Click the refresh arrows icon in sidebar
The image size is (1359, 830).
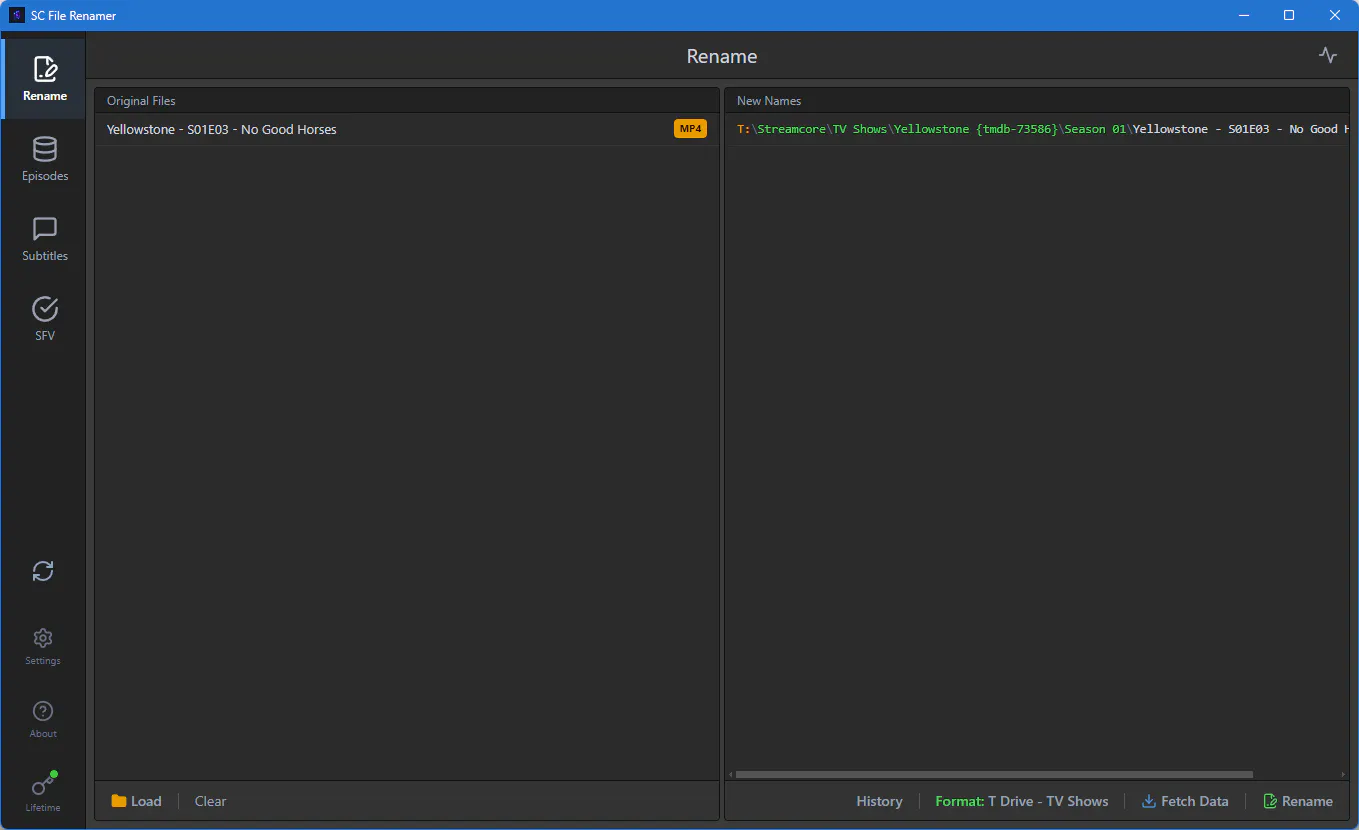click(x=43, y=571)
